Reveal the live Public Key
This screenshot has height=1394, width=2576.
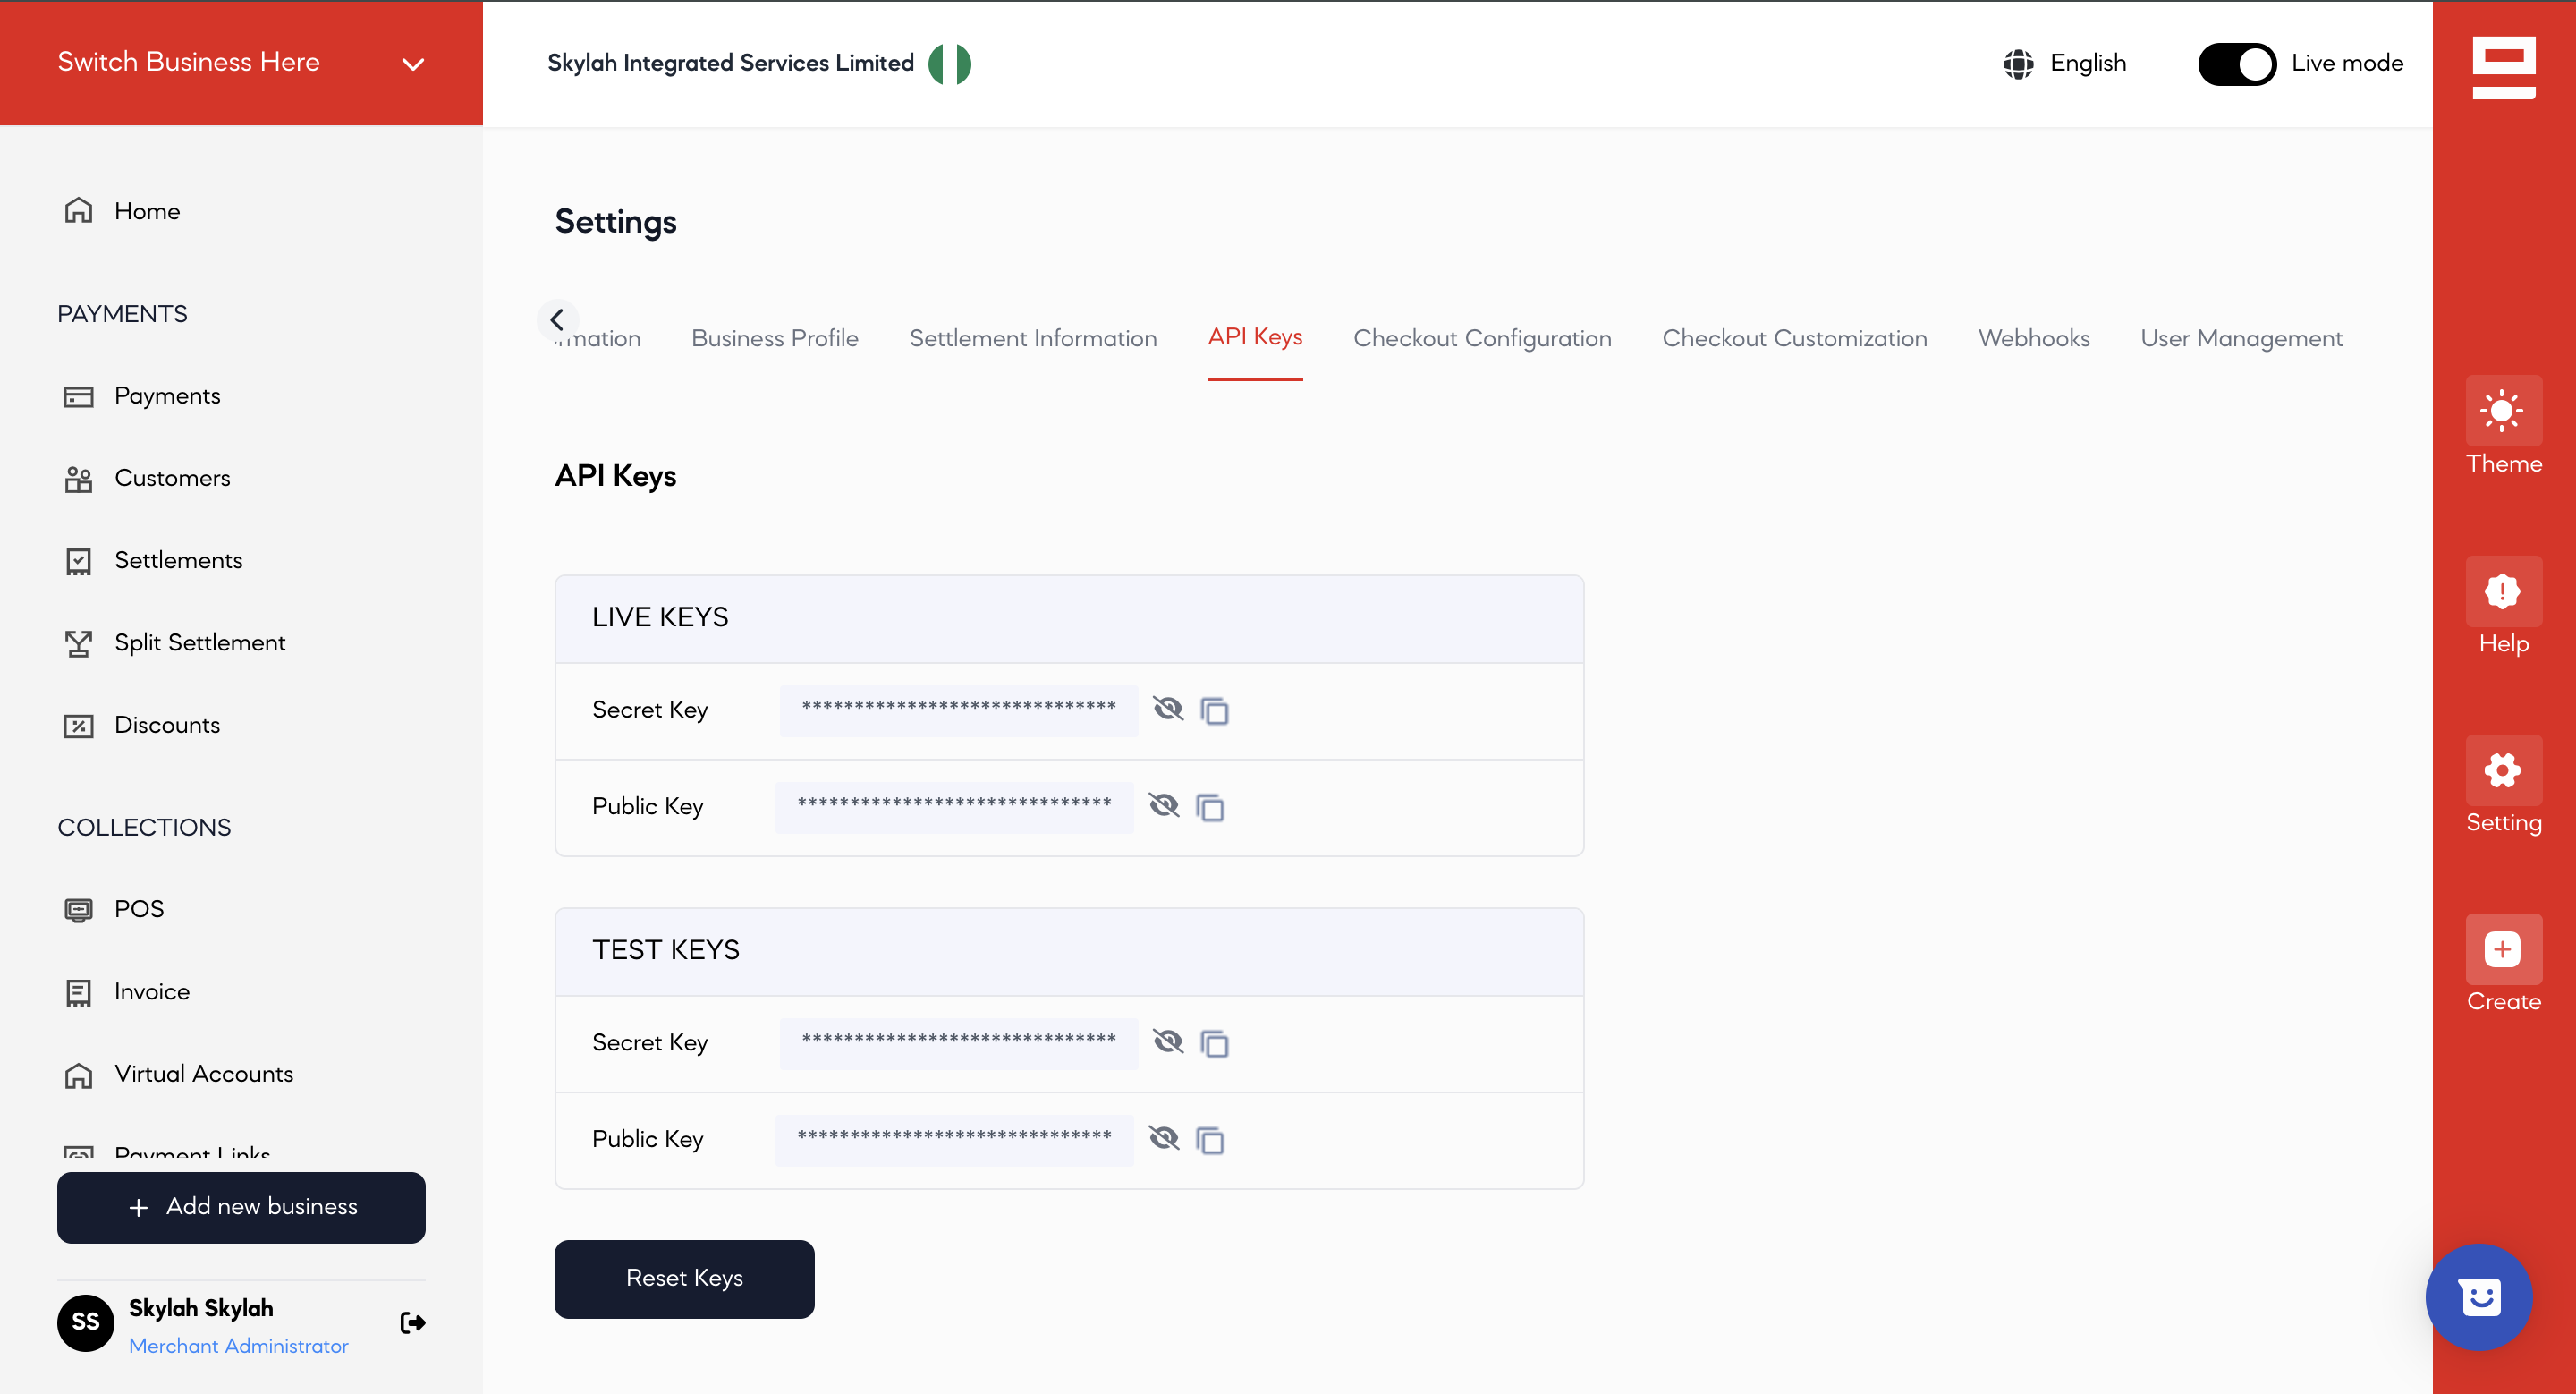point(1164,805)
